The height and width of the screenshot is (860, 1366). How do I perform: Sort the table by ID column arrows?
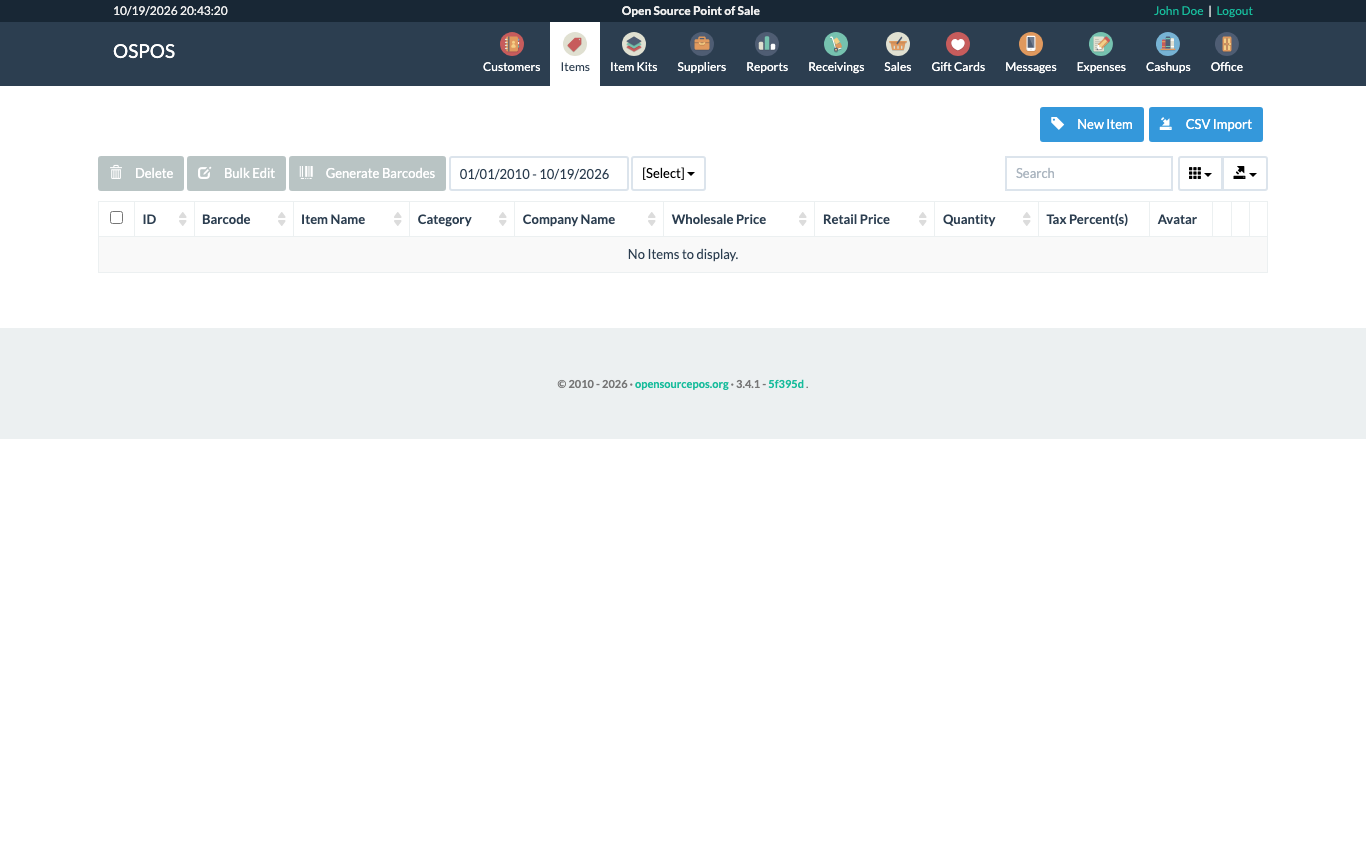(x=183, y=219)
